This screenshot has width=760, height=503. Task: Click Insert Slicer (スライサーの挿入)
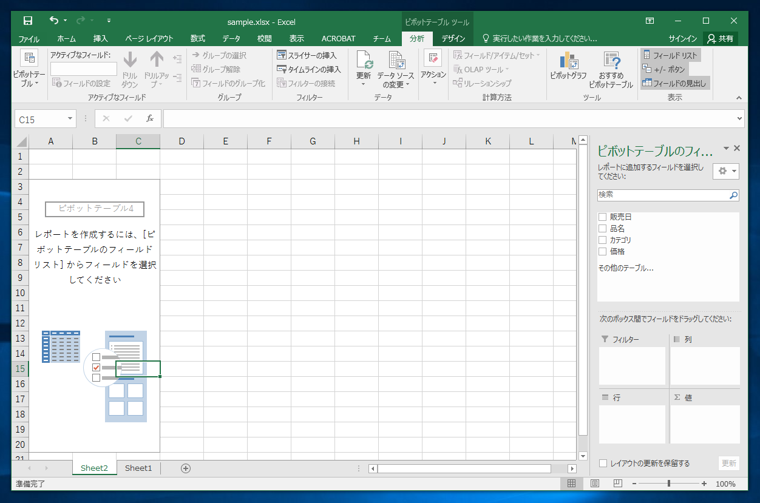tap(307, 55)
